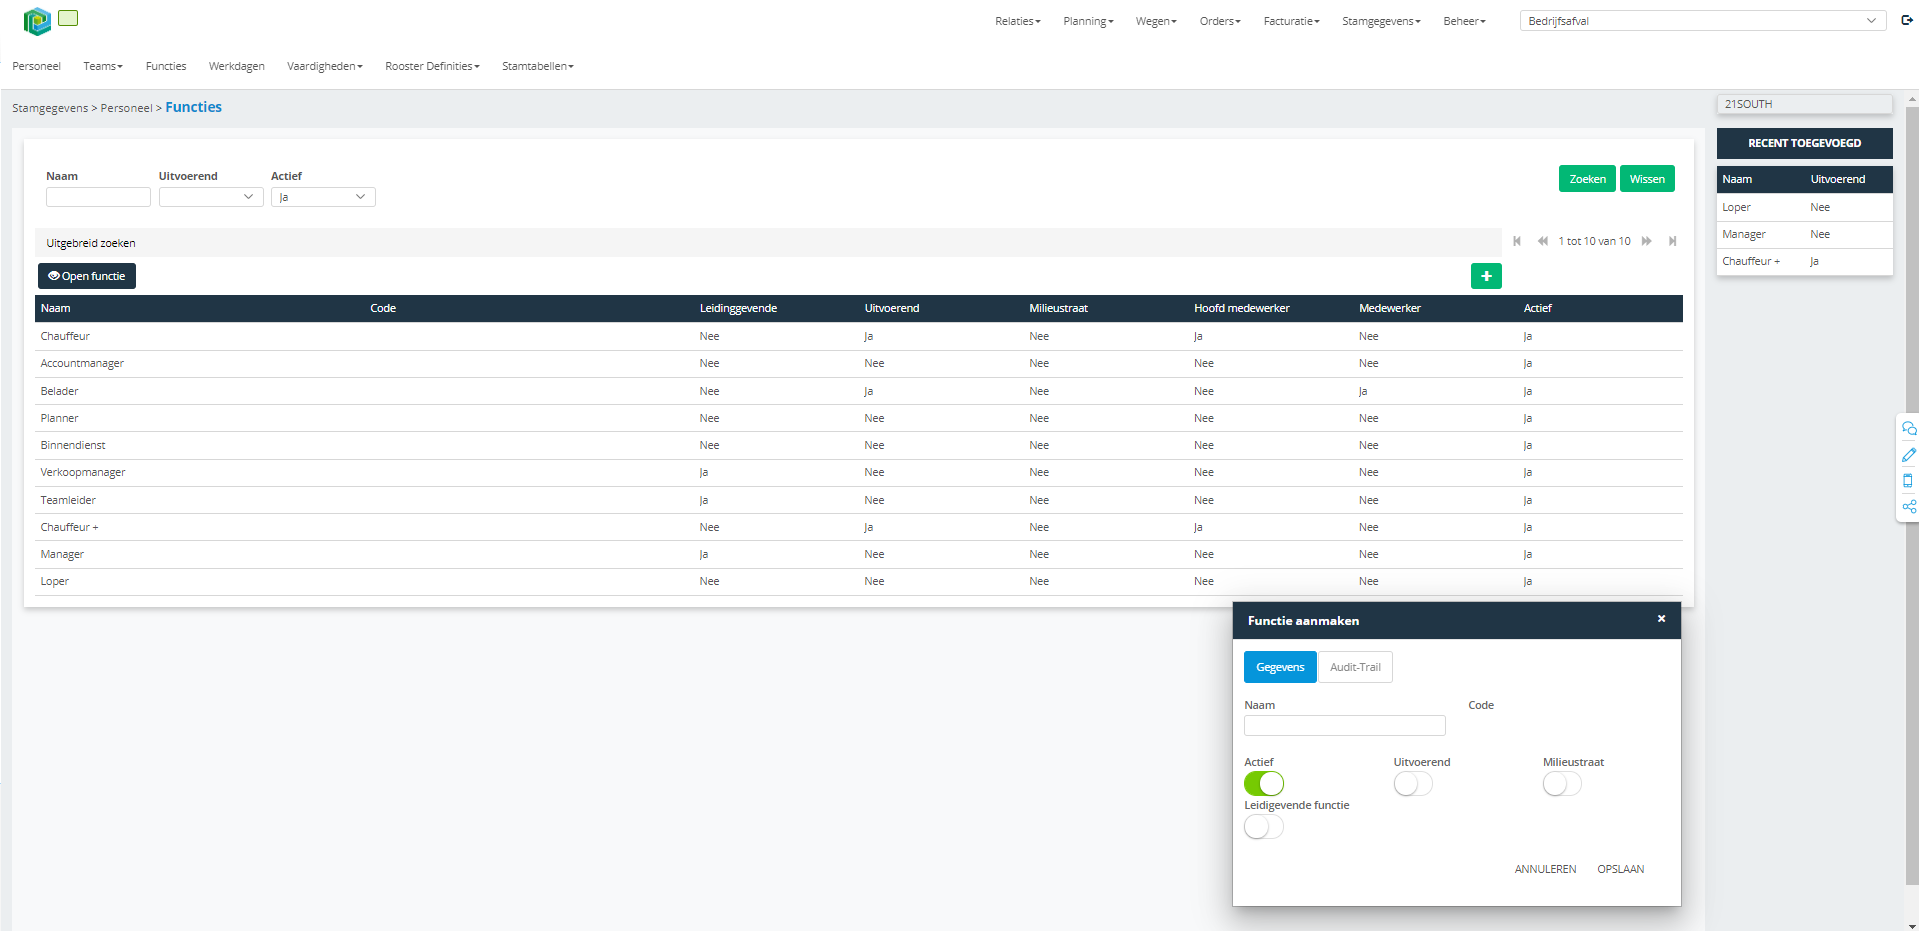Click the Naam field in the dialog

1344,725
